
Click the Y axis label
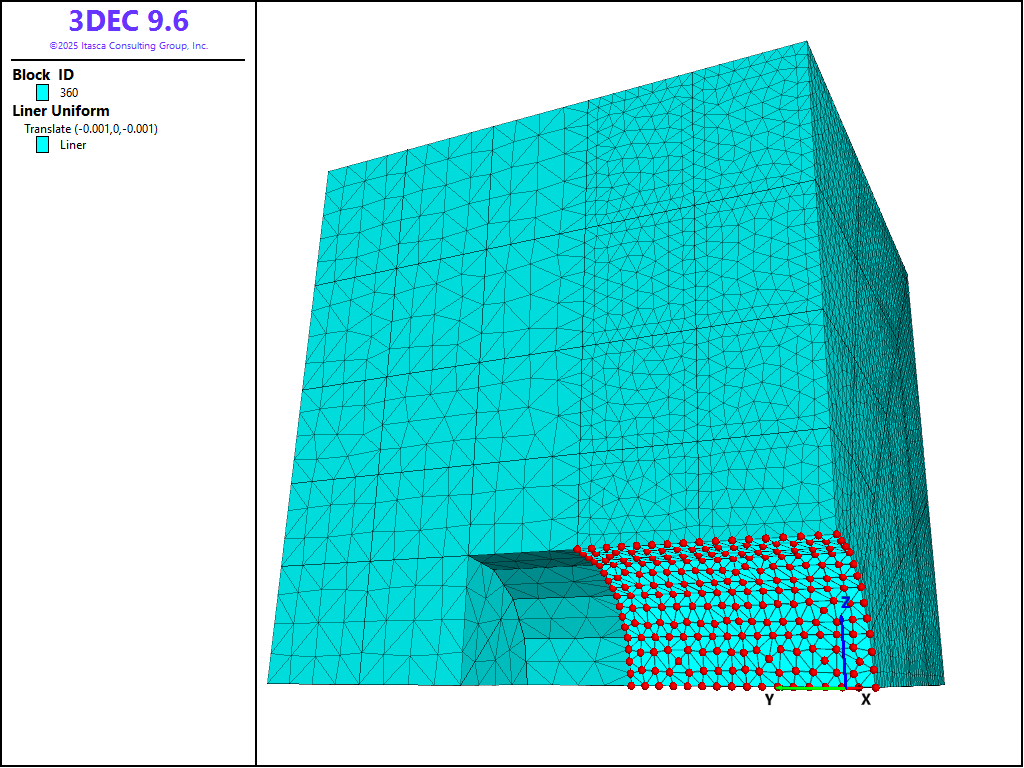pyautogui.click(x=769, y=700)
